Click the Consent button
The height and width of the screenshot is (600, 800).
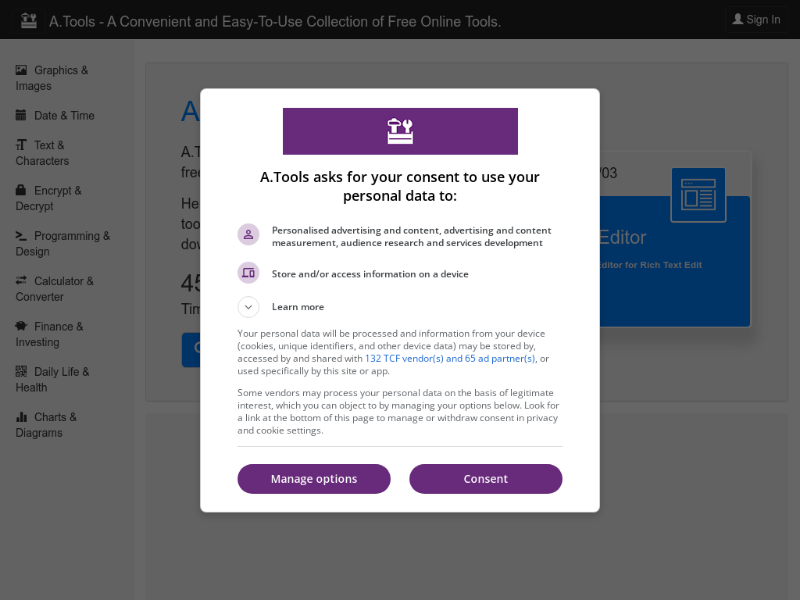486,479
